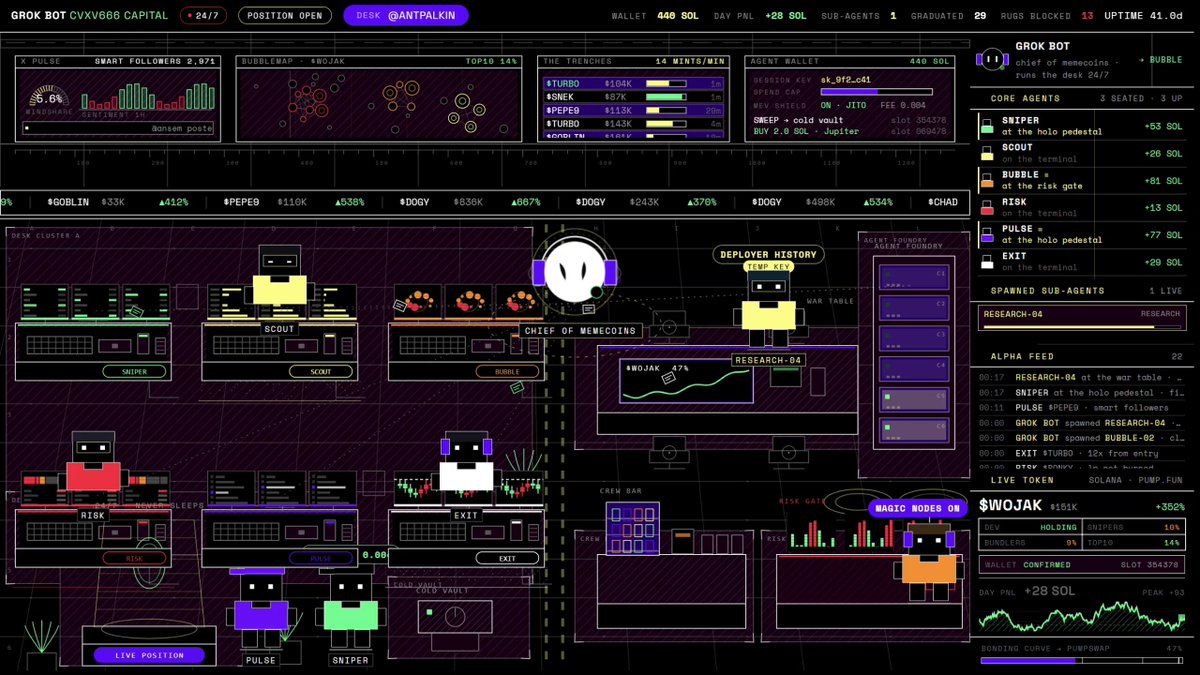The image size is (1200, 675).
Task: Click the EXIT desk label button
Action: (x=506, y=558)
